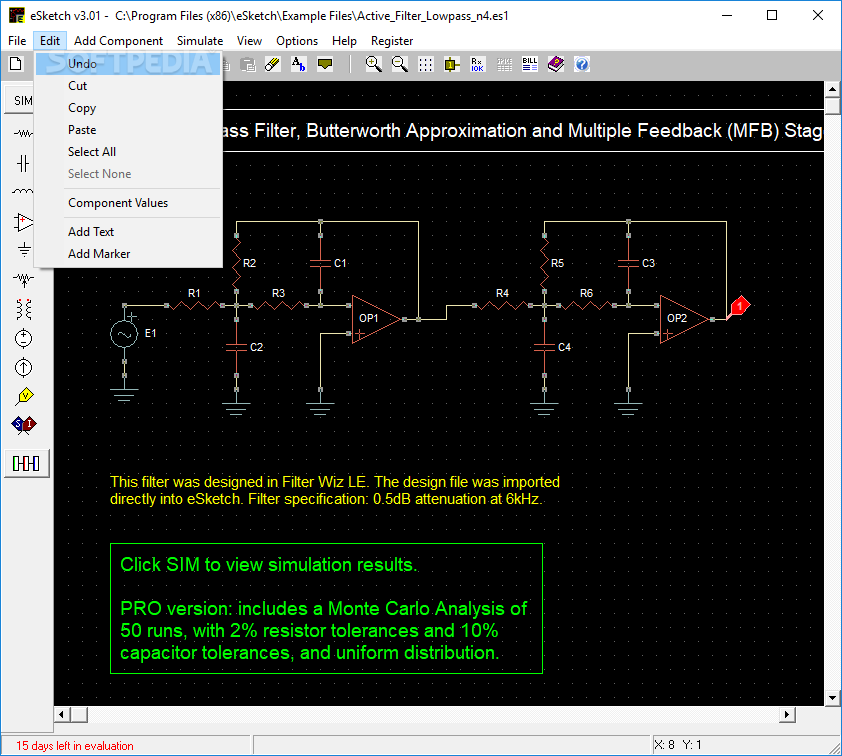Toggle the grid dots toolbar icon
Viewport: 842px width, 756px height.
425,64
